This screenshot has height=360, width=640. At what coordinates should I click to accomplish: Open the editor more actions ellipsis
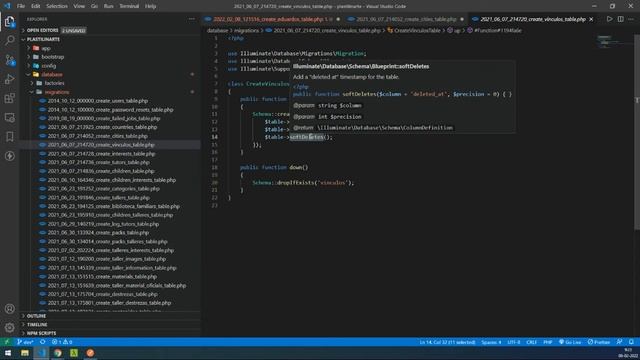[x=631, y=19]
